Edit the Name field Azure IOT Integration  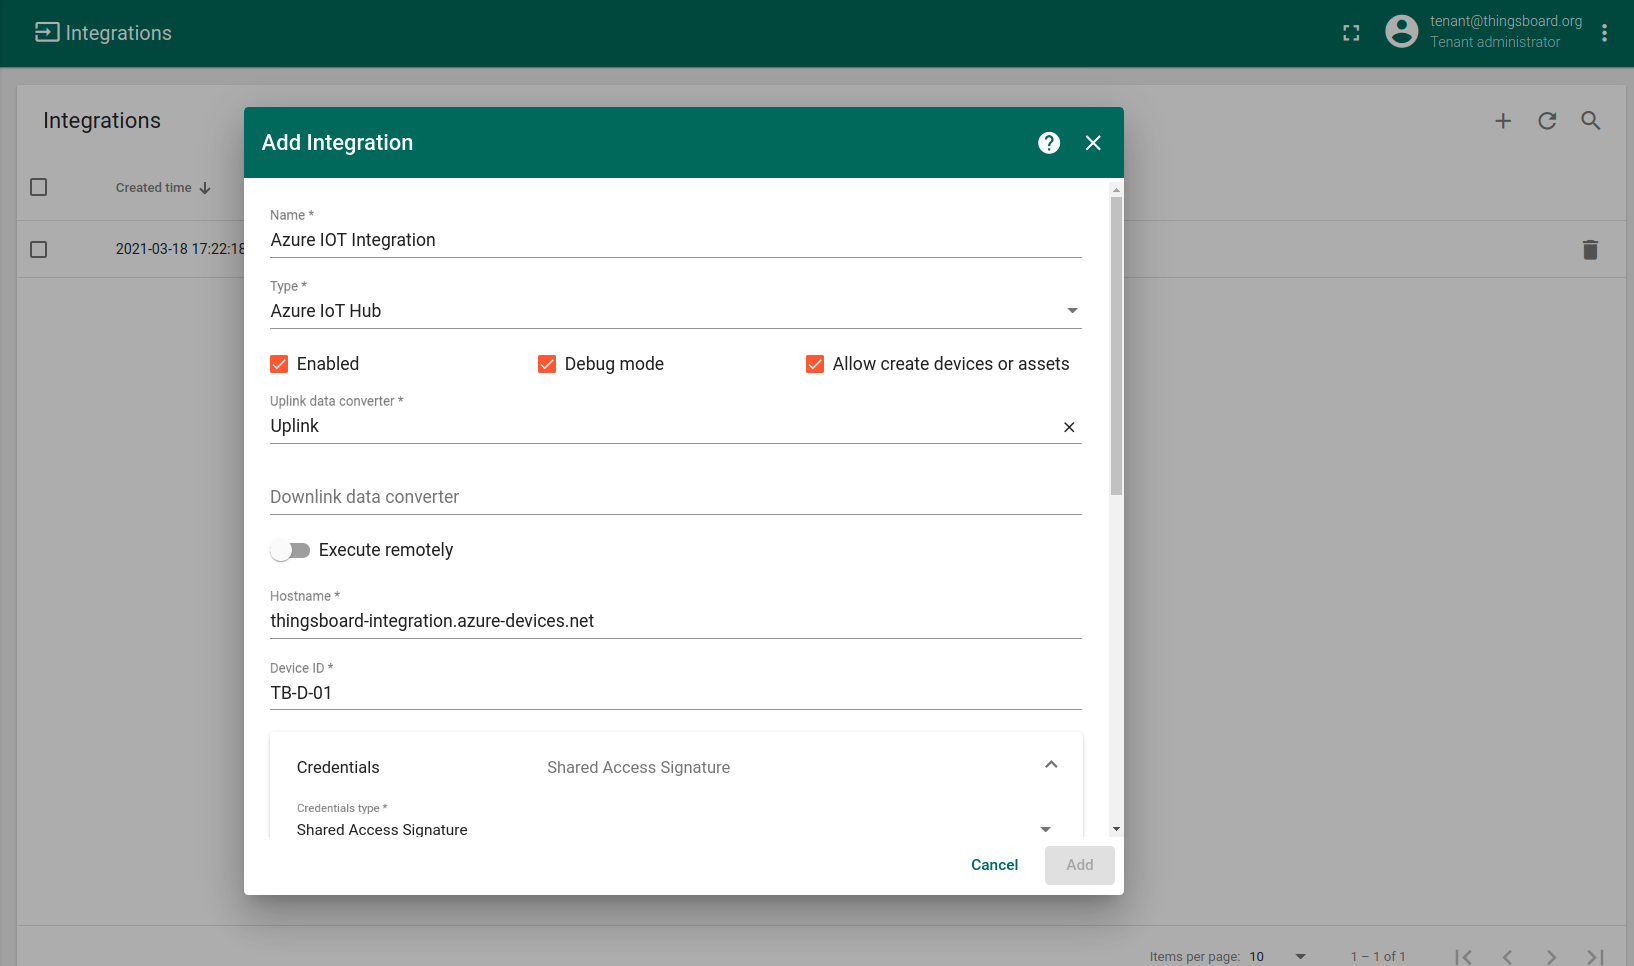pyautogui.click(x=676, y=240)
